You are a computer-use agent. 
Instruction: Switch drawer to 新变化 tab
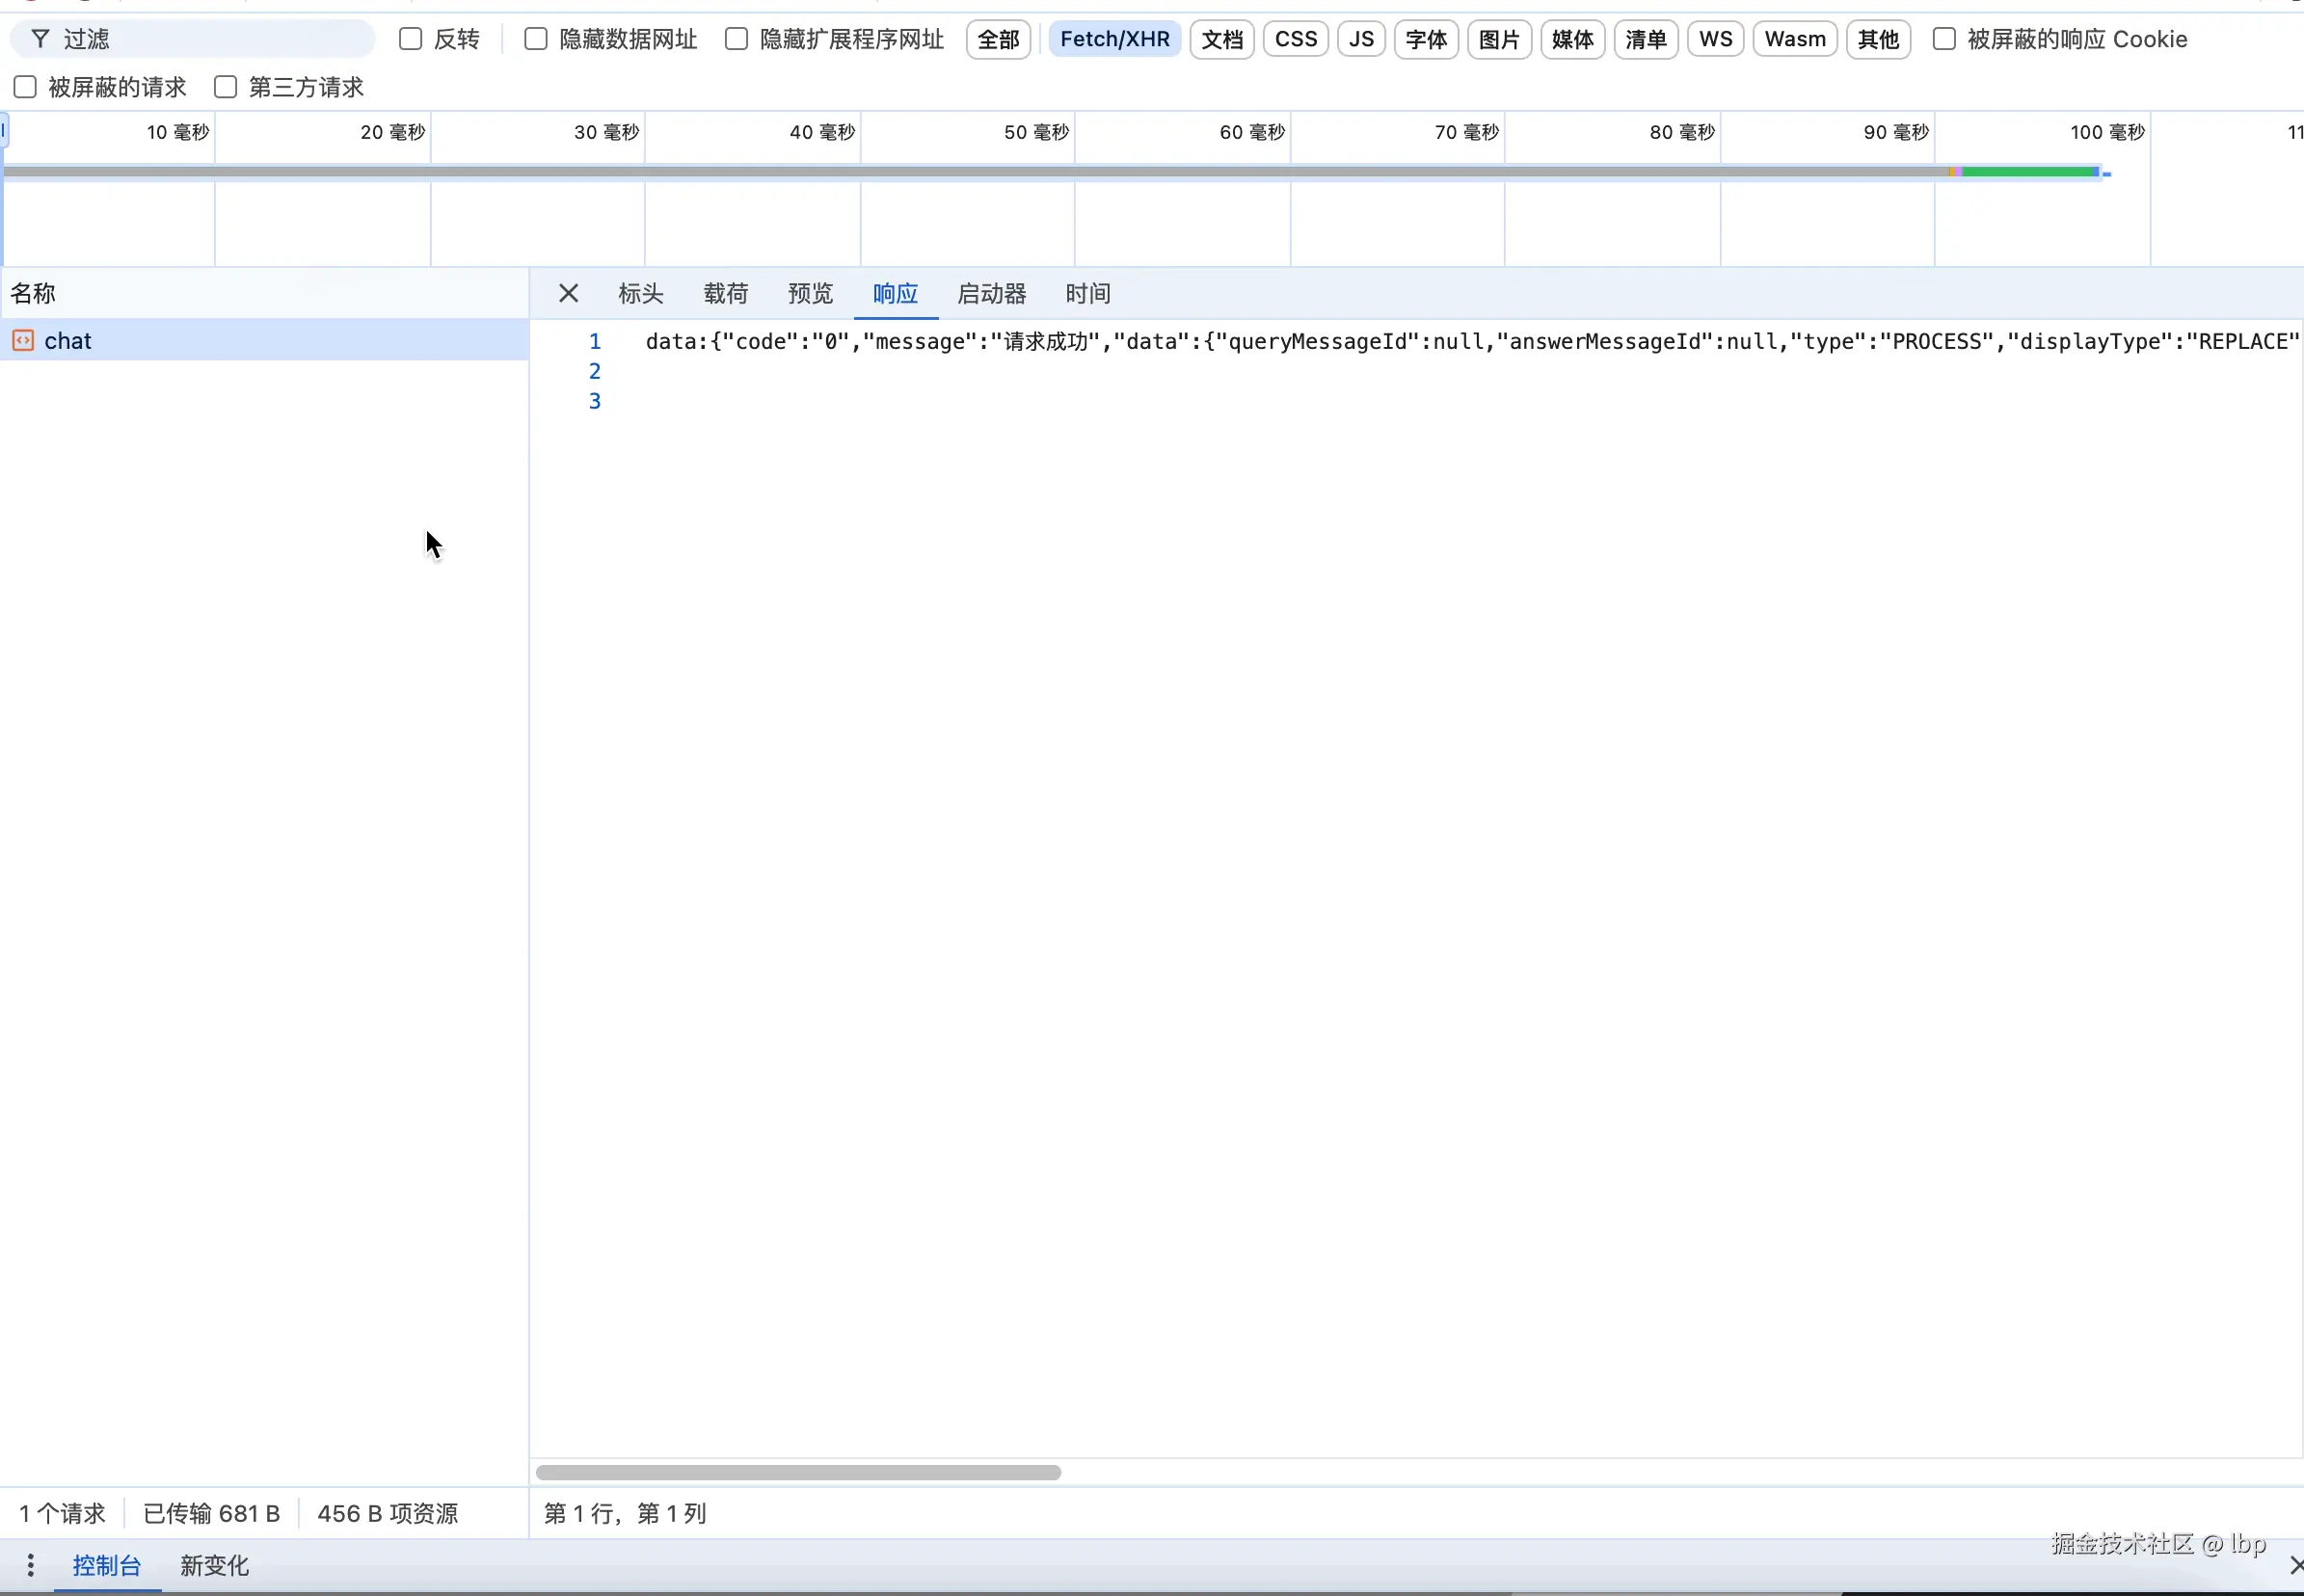click(x=214, y=1565)
